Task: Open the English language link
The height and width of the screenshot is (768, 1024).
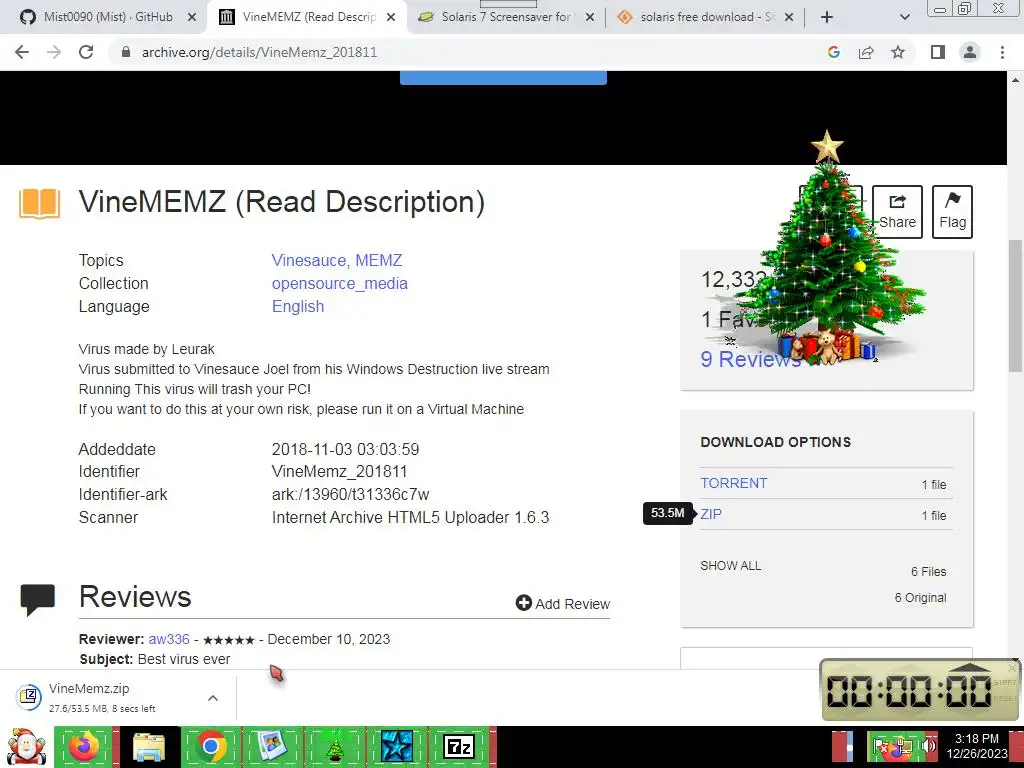Action: (x=298, y=307)
